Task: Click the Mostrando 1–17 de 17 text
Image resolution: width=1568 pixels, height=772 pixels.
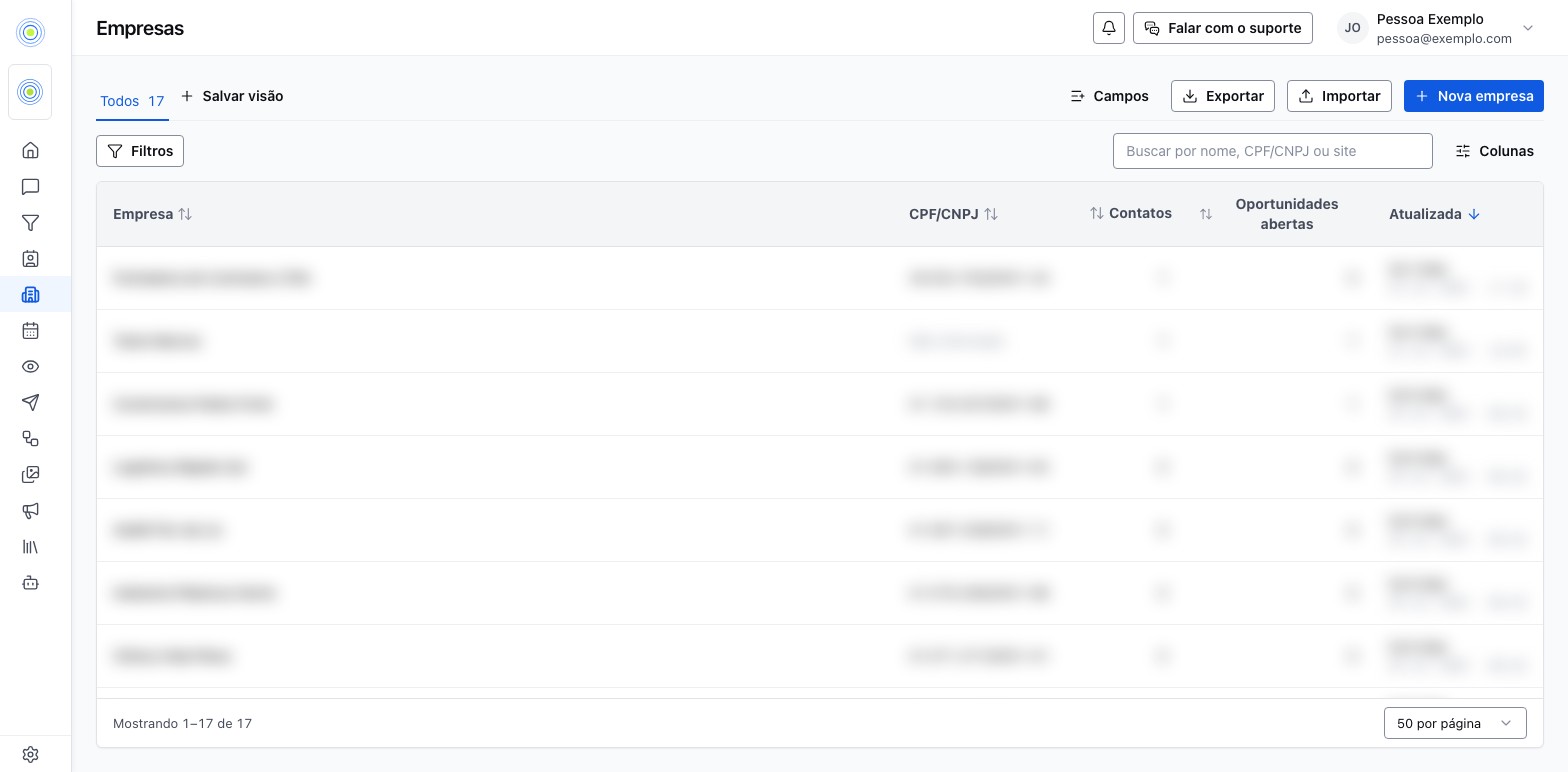Action: click(x=182, y=723)
